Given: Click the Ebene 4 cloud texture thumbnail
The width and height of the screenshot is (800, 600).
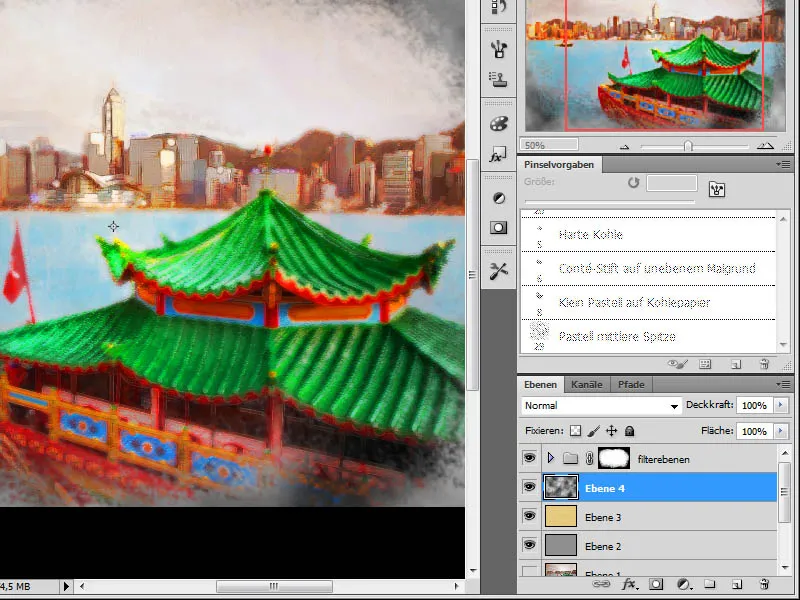Looking at the screenshot, I should point(561,487).
